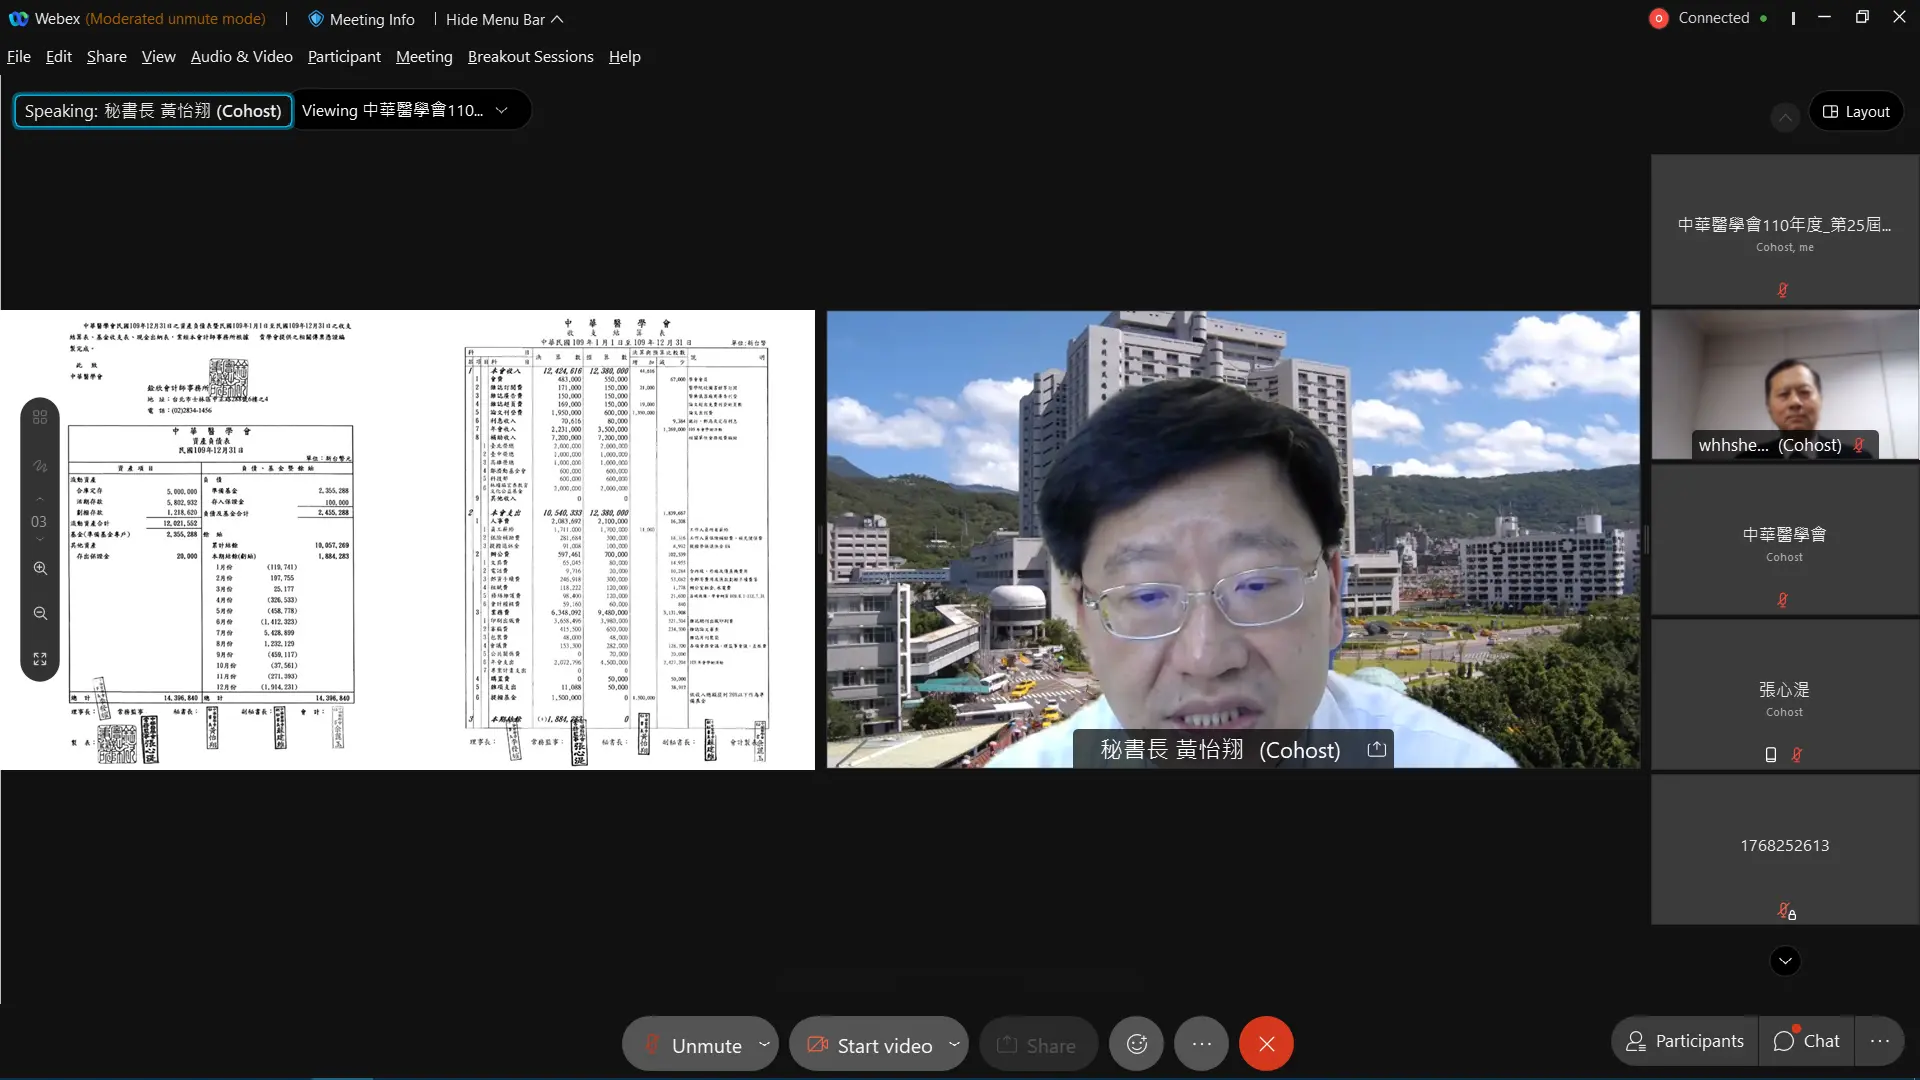
Task: Open the Chat panel
Action: (x=1807, y=1041)
